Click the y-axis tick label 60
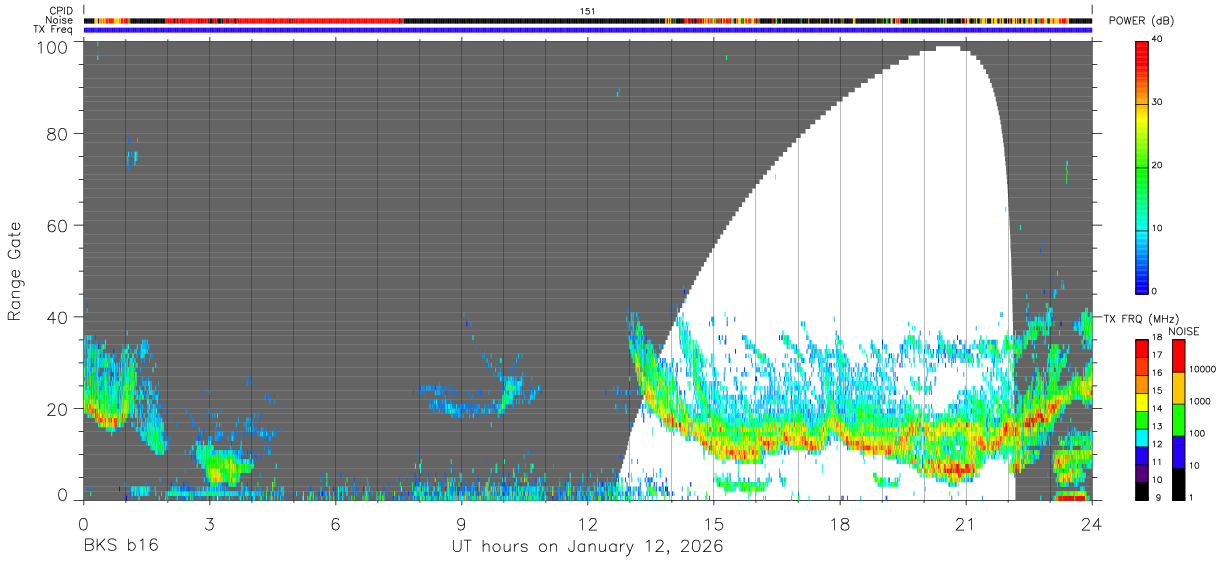1228x567 pixels. [x=60, y=226]
